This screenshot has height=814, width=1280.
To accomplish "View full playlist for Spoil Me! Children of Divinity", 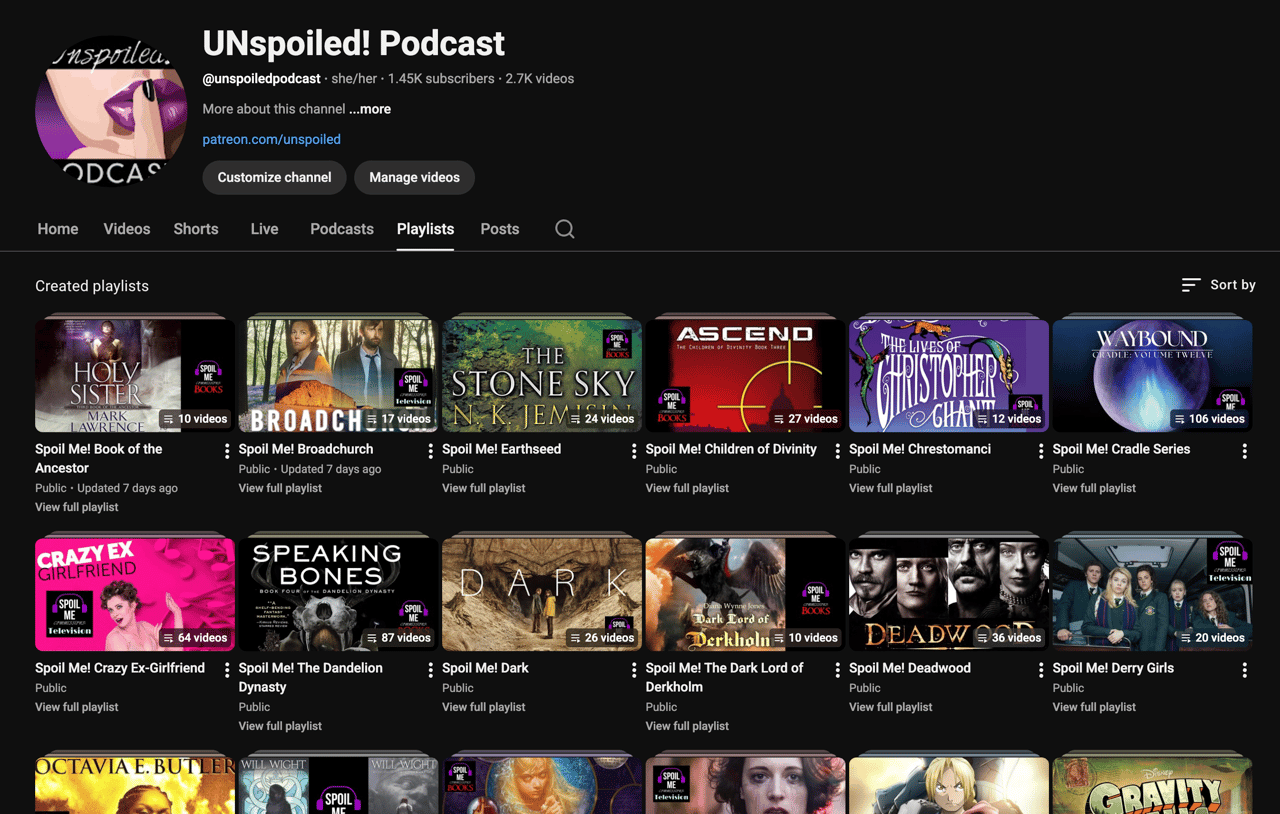I will (687, 488).
